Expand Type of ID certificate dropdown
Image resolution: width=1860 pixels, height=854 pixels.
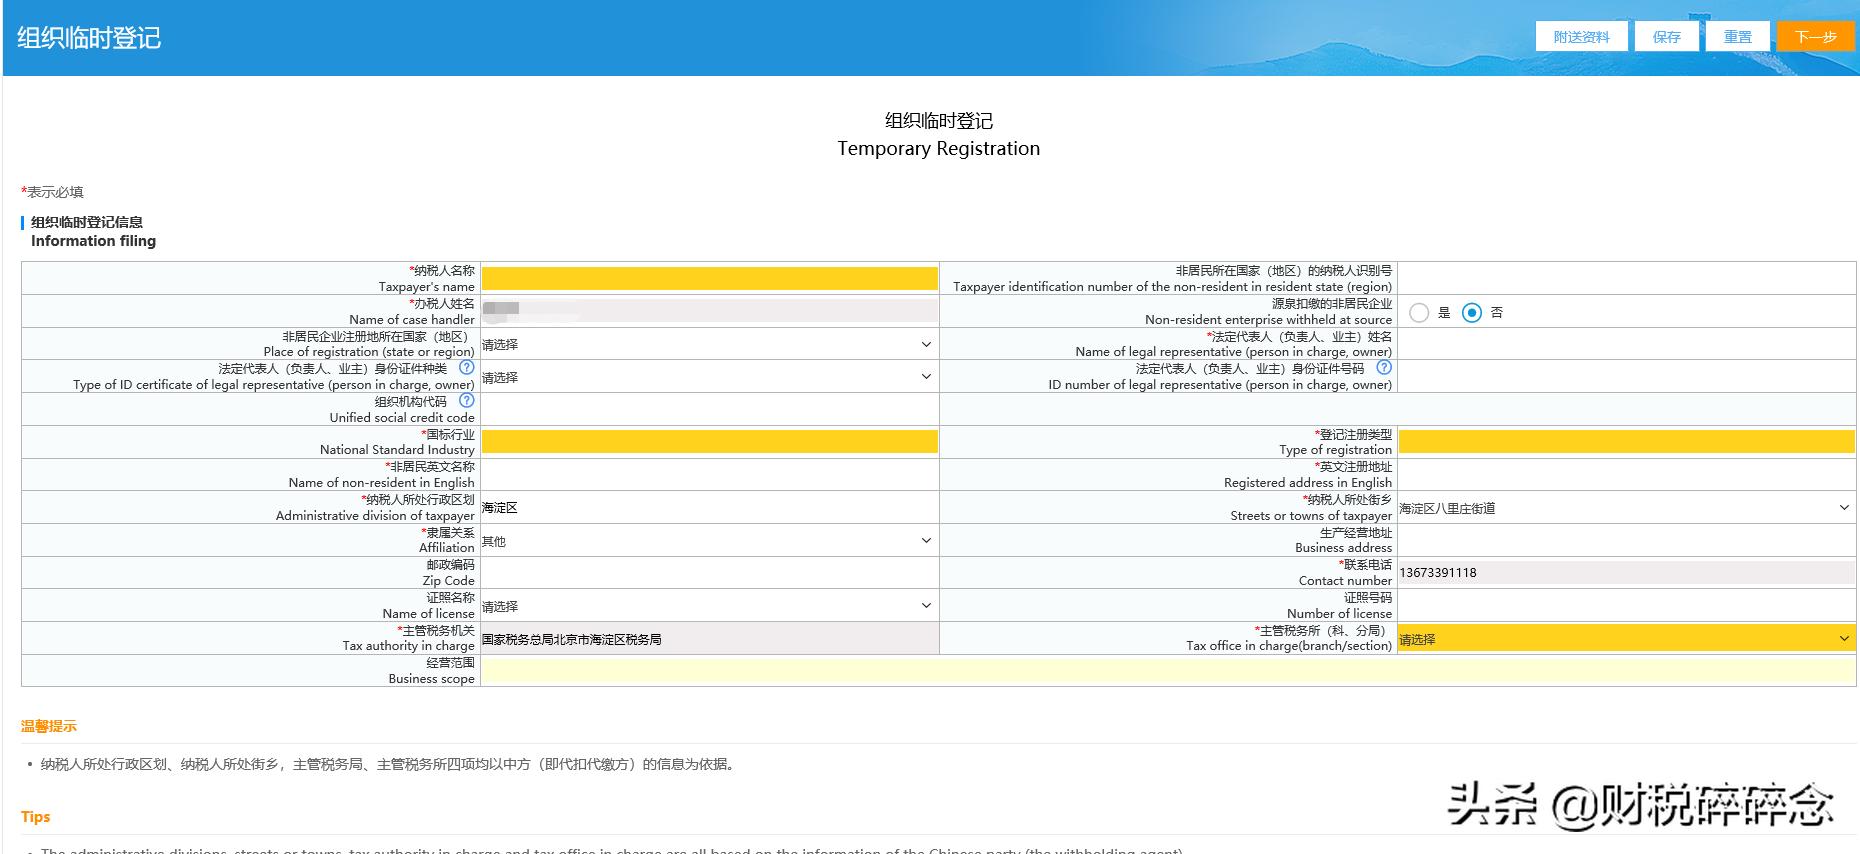tap(708, 378)
